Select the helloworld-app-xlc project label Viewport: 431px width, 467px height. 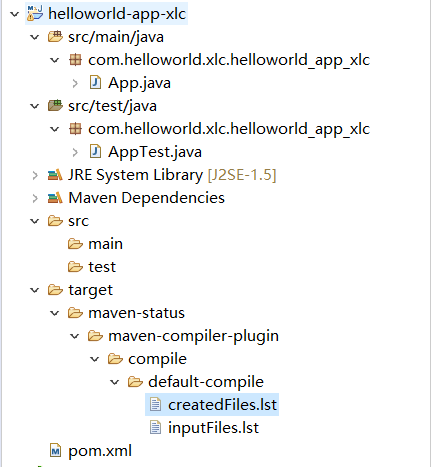click(x=117, y=14)
